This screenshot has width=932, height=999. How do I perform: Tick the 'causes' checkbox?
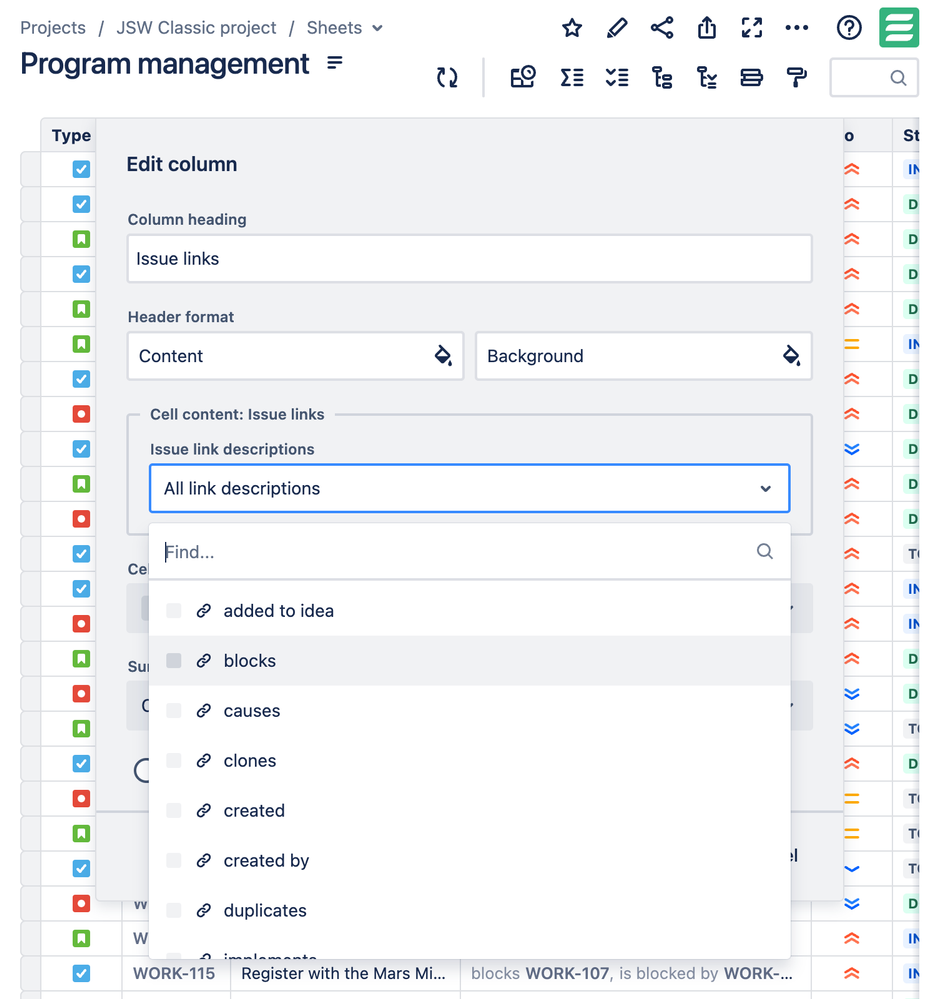pos(173,710)
